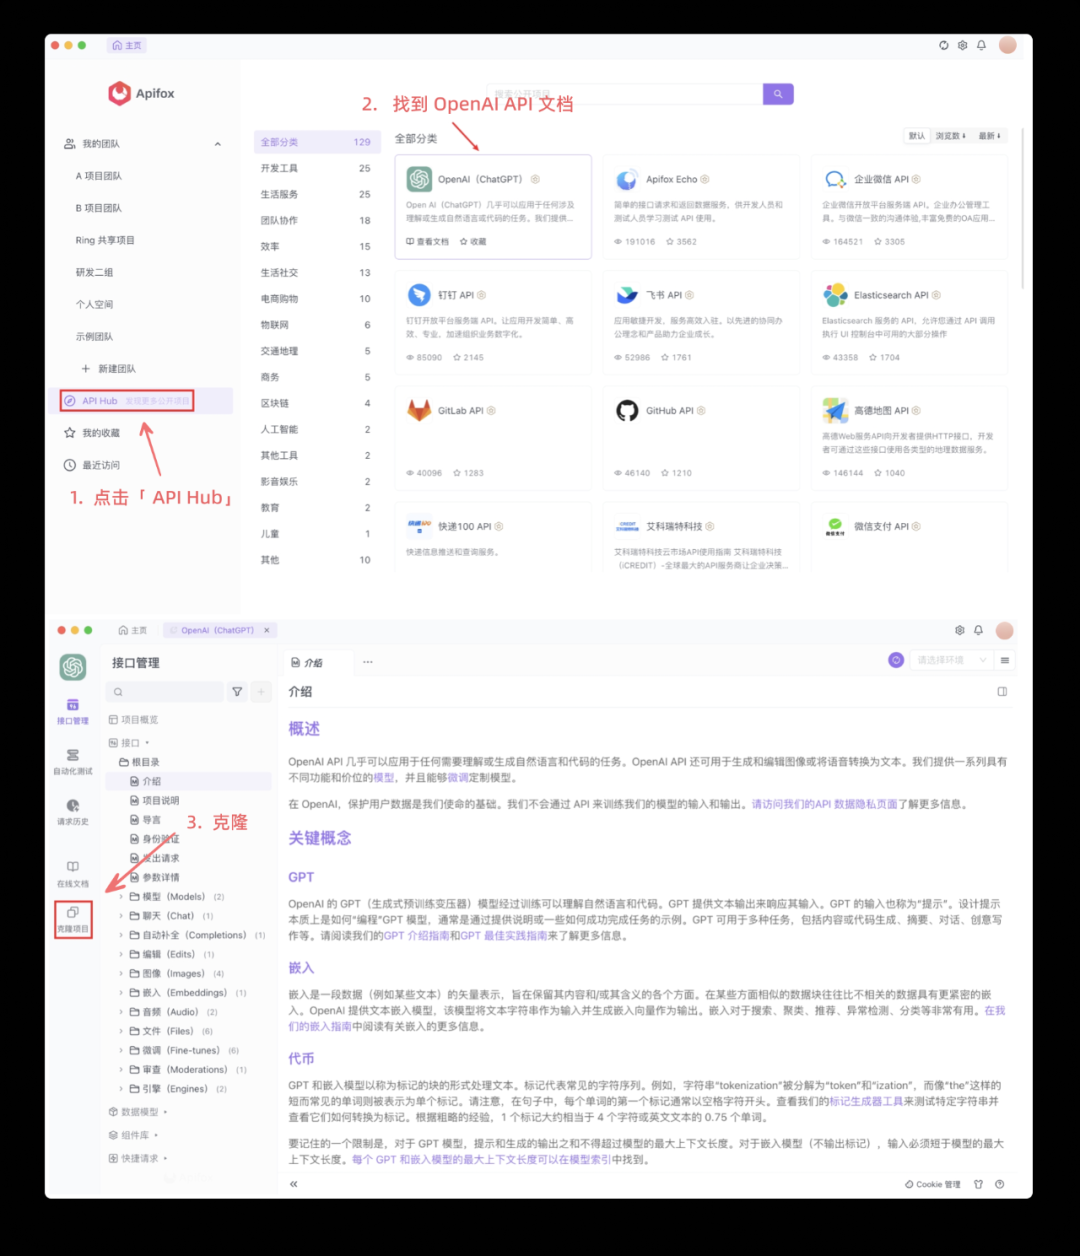
Task: Sort by 最新
Action: (989, 136)
